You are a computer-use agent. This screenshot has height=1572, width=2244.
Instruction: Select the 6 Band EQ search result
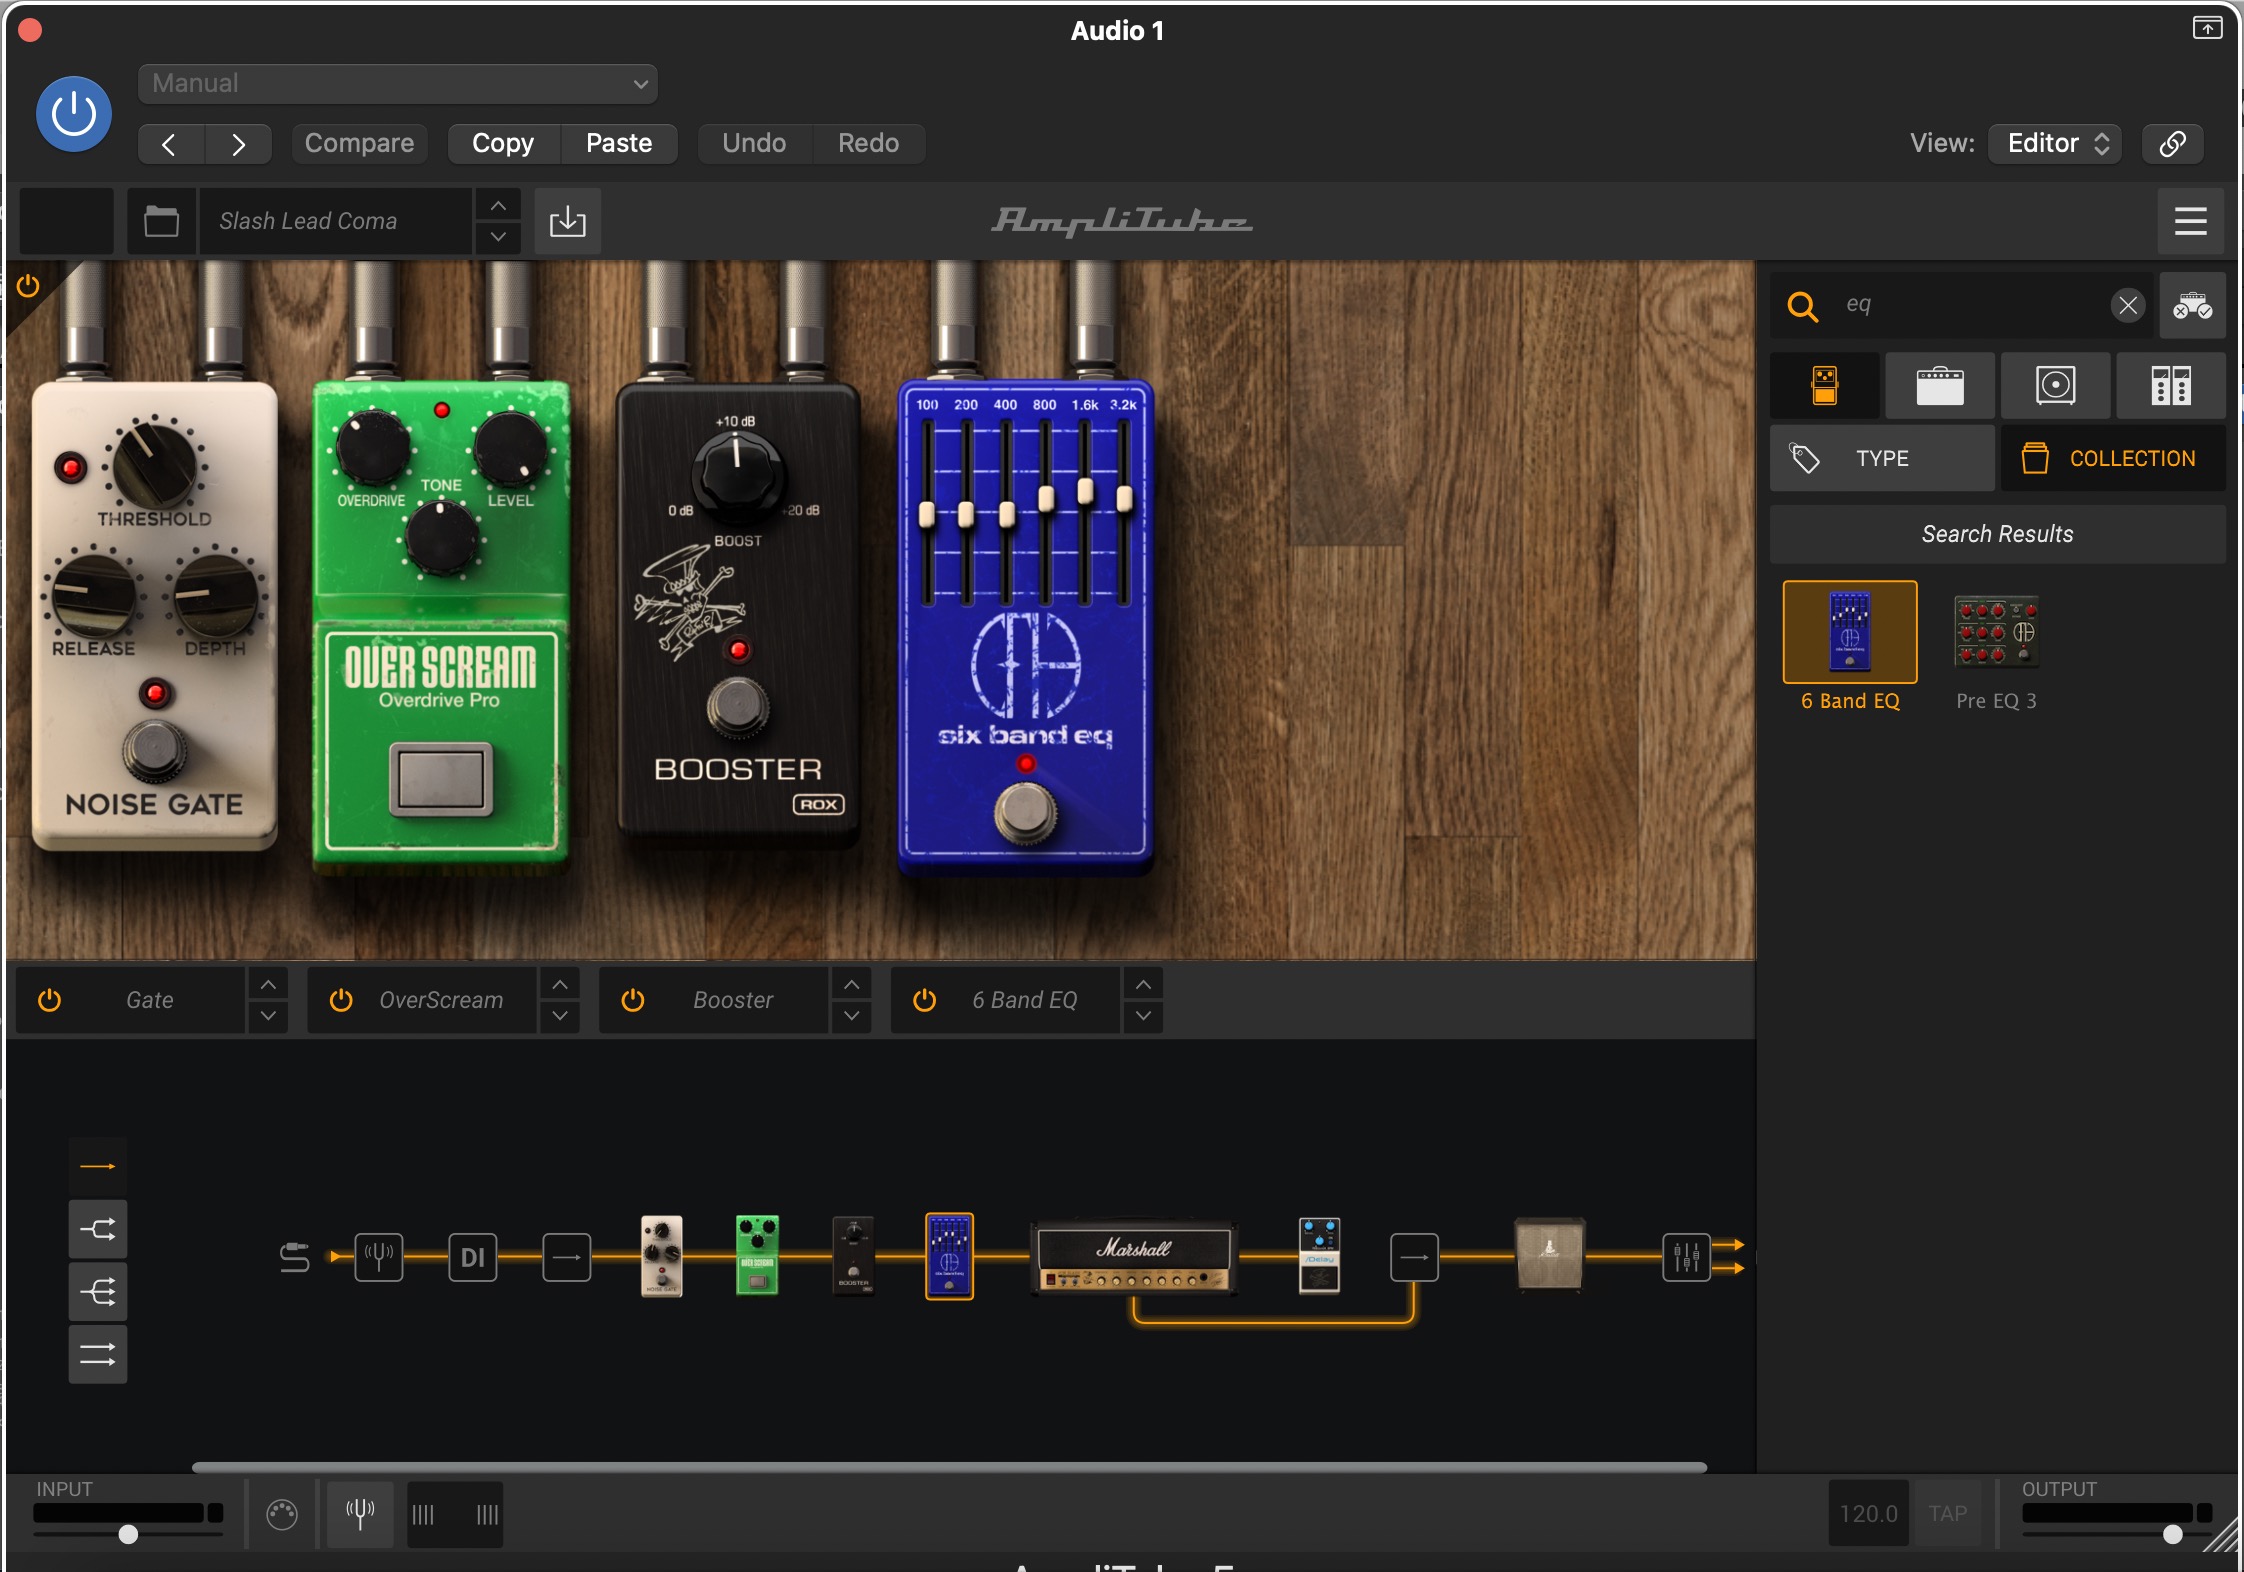pyautogui.click(x=1850, y=647)
